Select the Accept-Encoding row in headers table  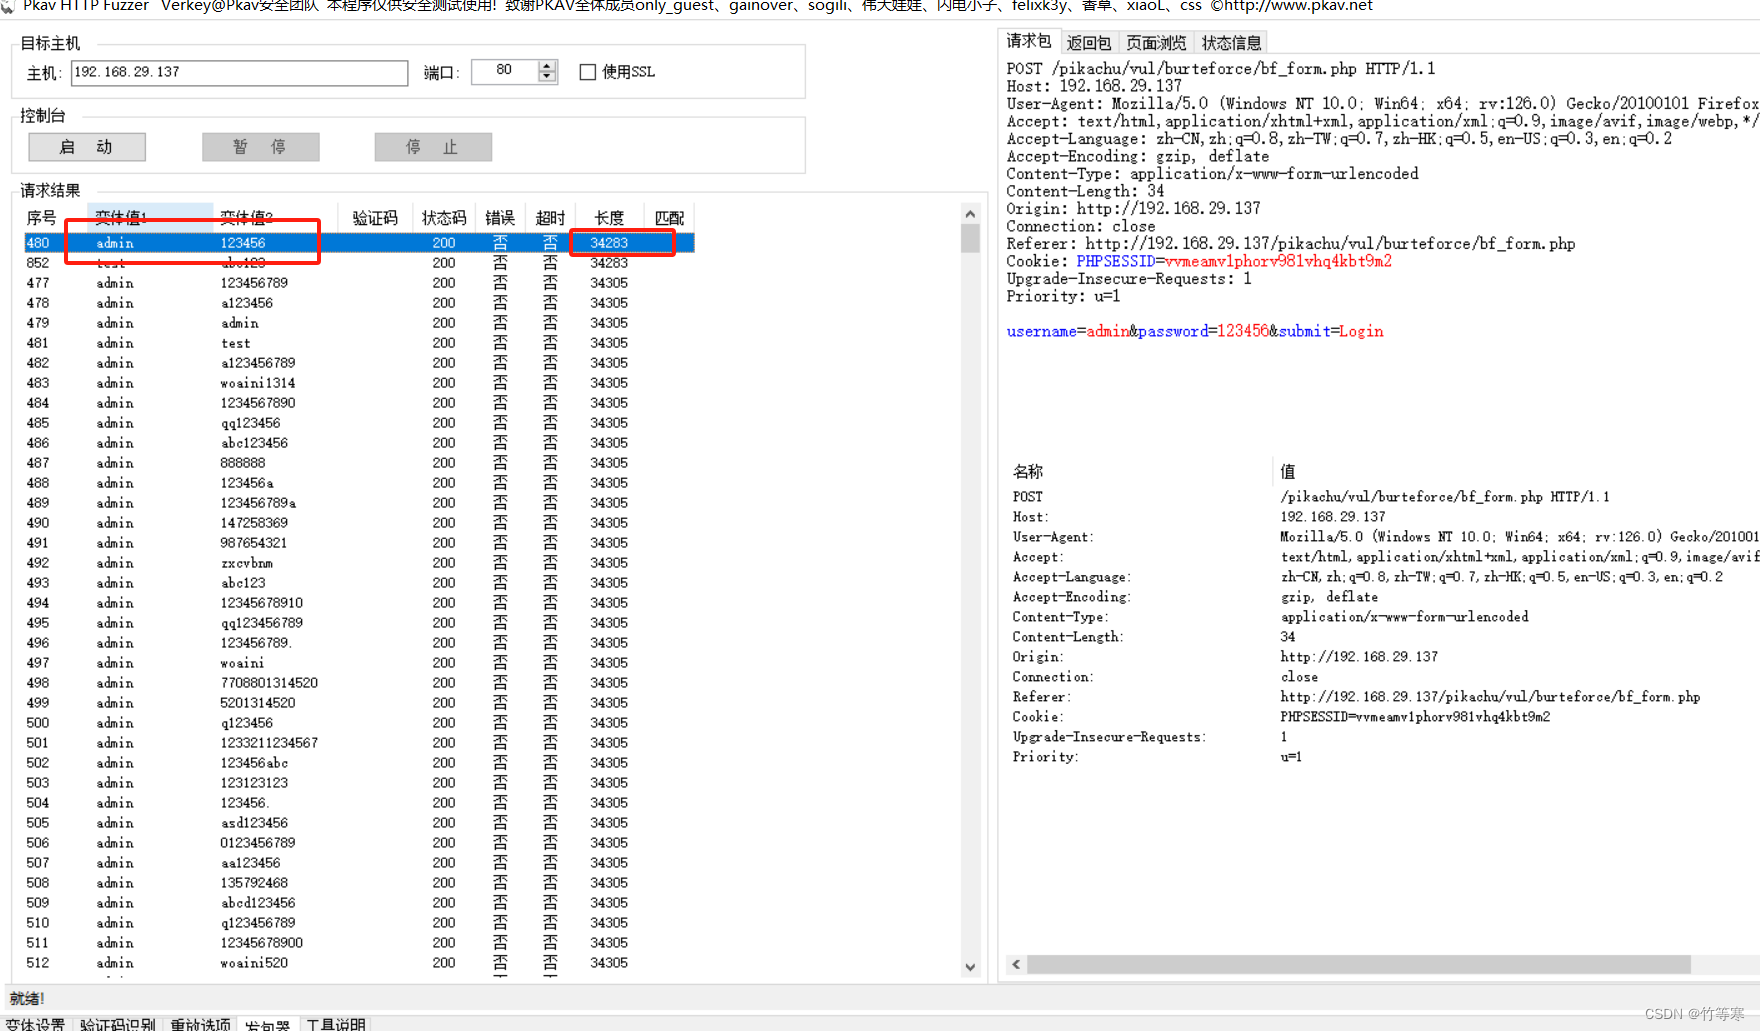(x=1385, y=597)
